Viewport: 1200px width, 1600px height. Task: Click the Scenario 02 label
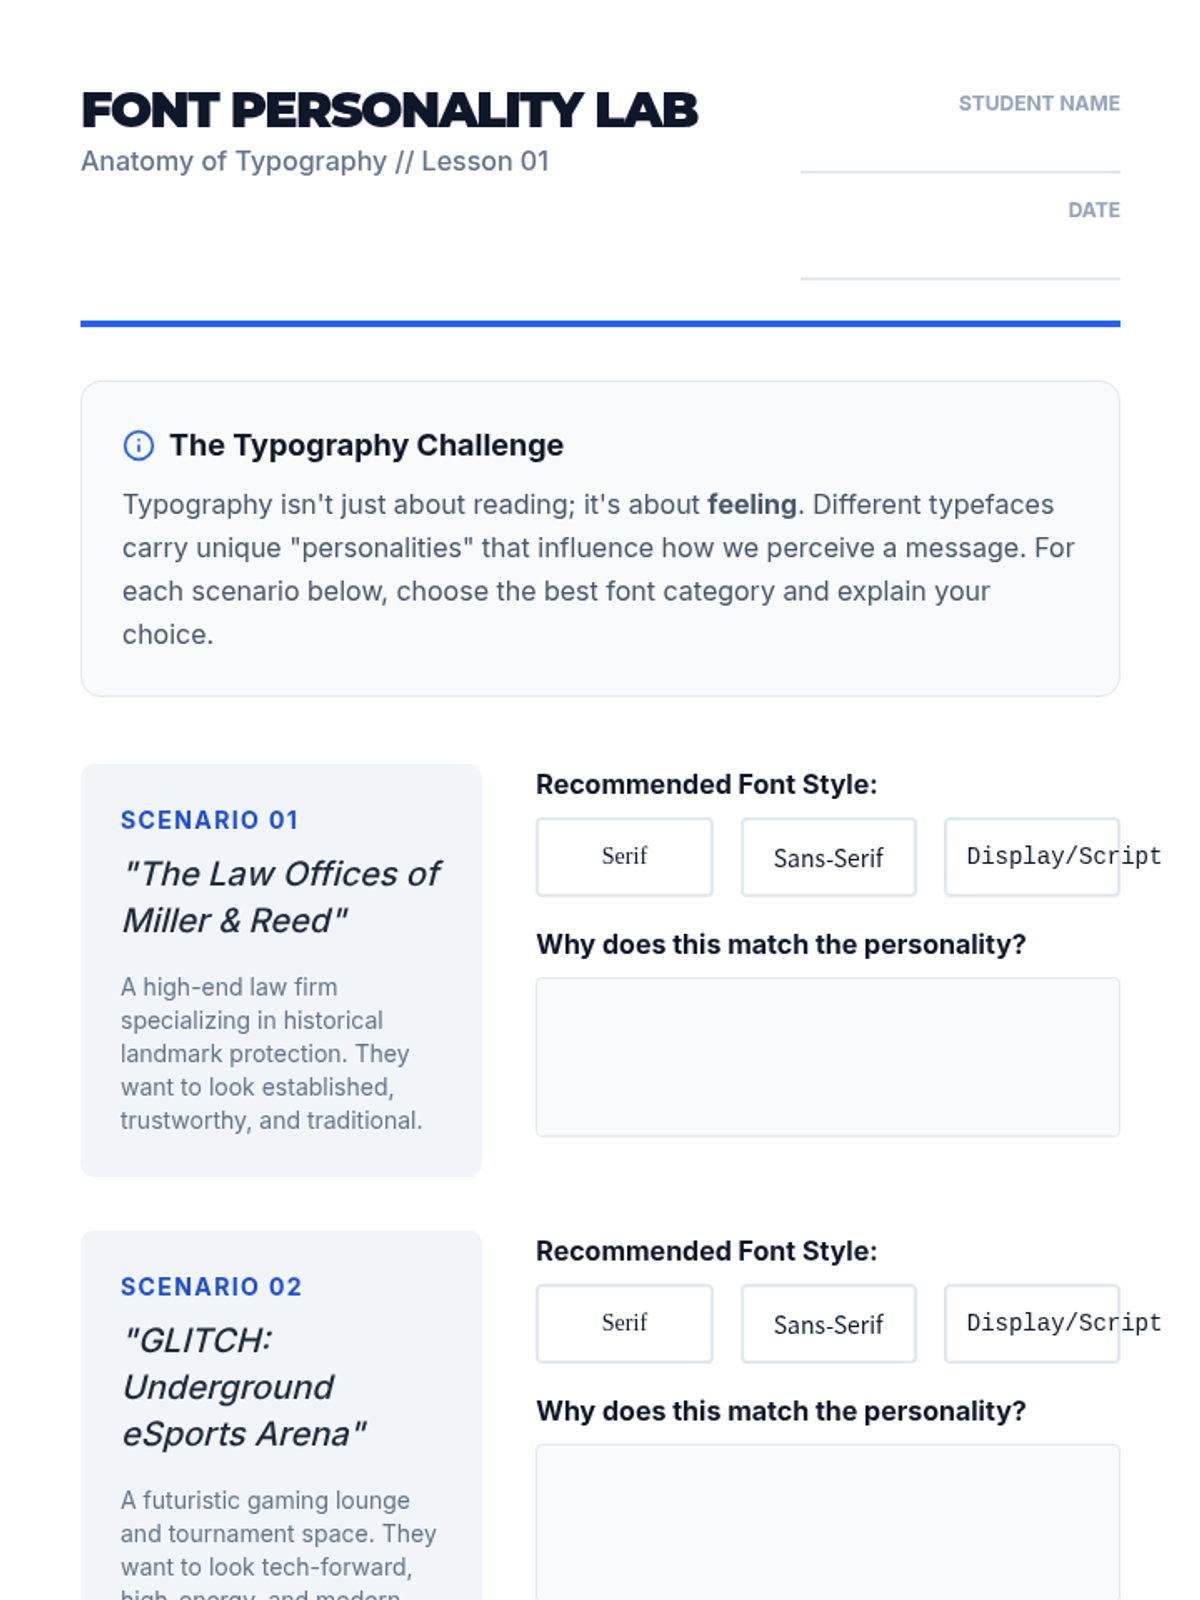tap(211, 1287)
